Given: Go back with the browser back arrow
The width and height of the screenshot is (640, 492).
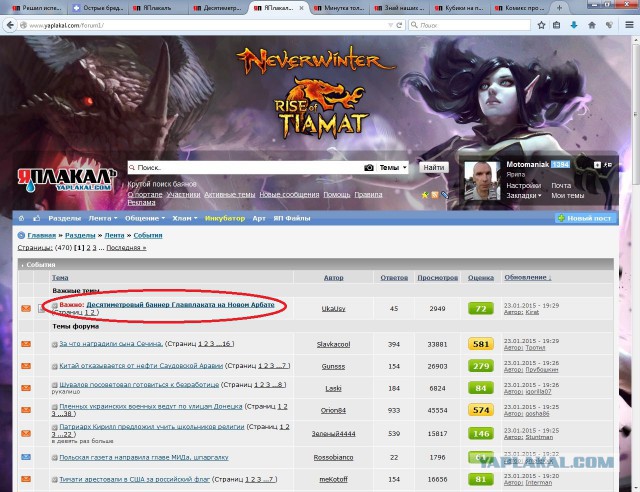Looking at the screenshot, I should click(9, 25).
